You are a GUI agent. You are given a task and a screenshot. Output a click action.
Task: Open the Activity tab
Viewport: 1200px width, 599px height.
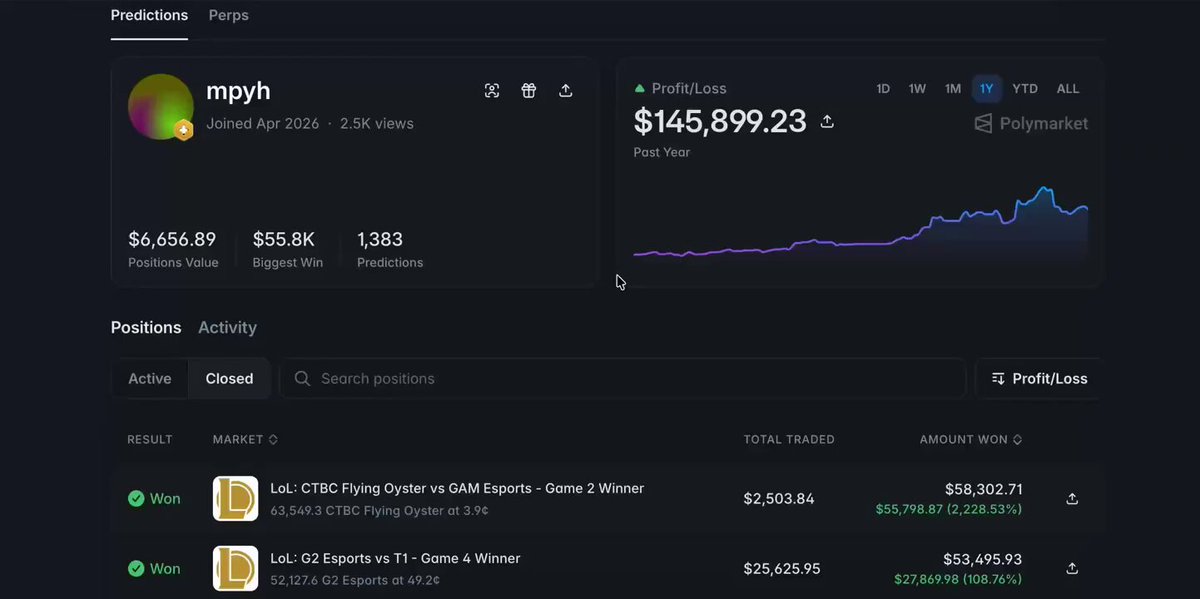227,327
